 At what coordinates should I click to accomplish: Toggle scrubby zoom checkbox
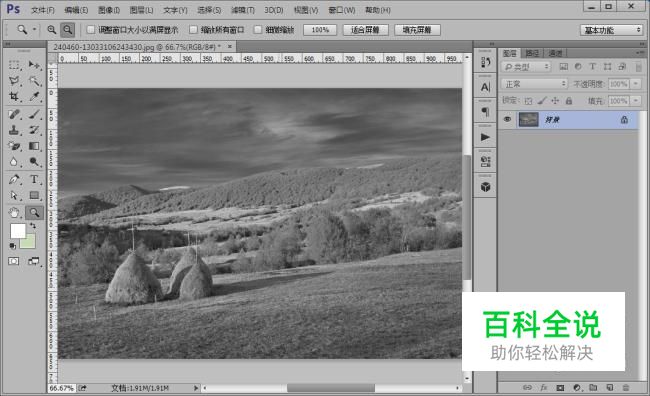tap(258, 30)
